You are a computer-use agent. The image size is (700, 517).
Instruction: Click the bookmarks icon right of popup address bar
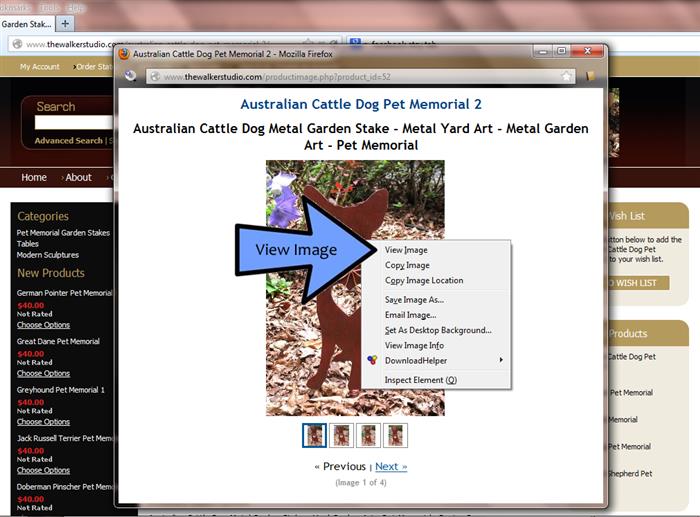tap(591, 76)
